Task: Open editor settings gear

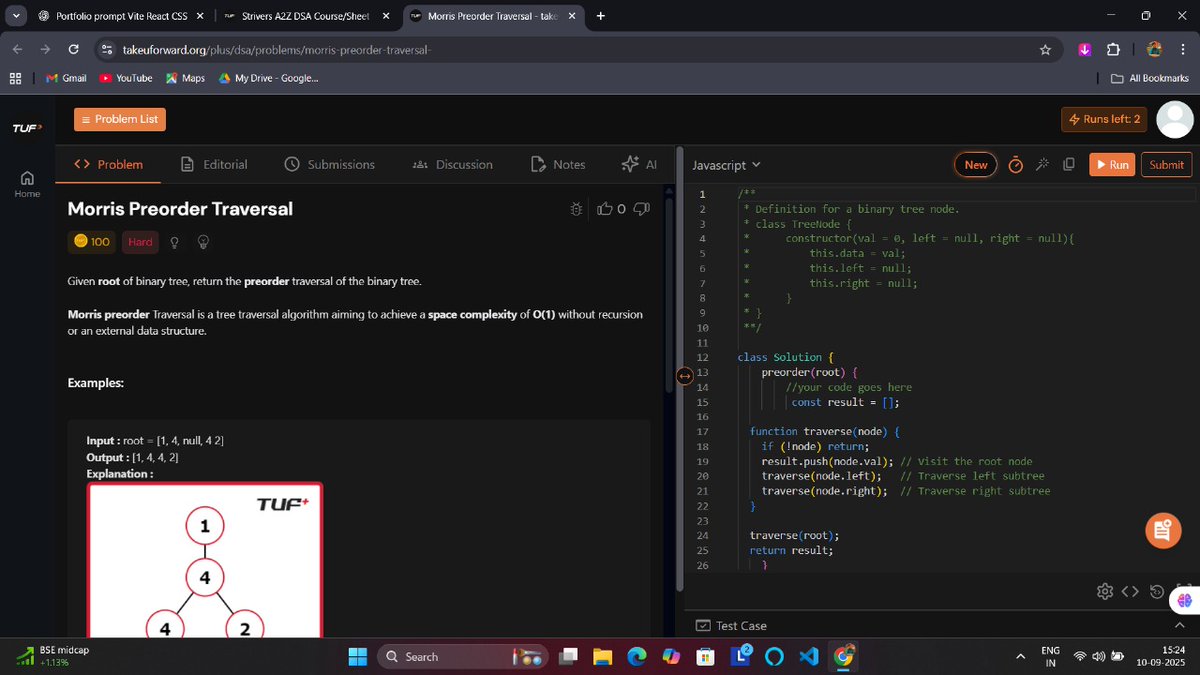Action: pyautogui.click(x=1105, y=591)
